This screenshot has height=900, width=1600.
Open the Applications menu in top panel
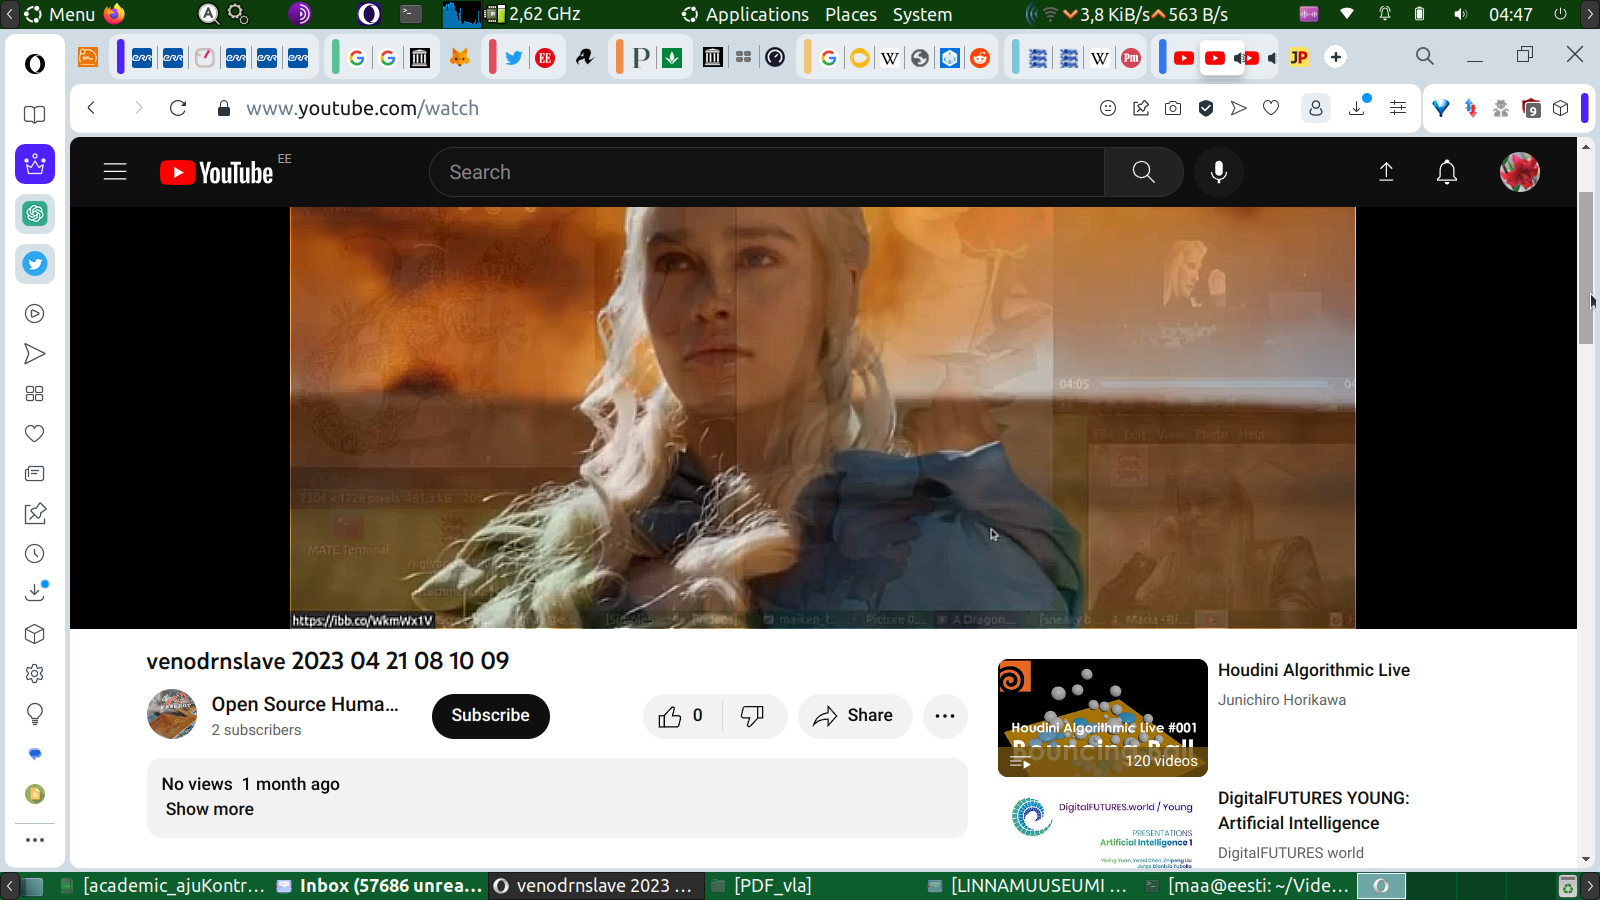(745, 14)
